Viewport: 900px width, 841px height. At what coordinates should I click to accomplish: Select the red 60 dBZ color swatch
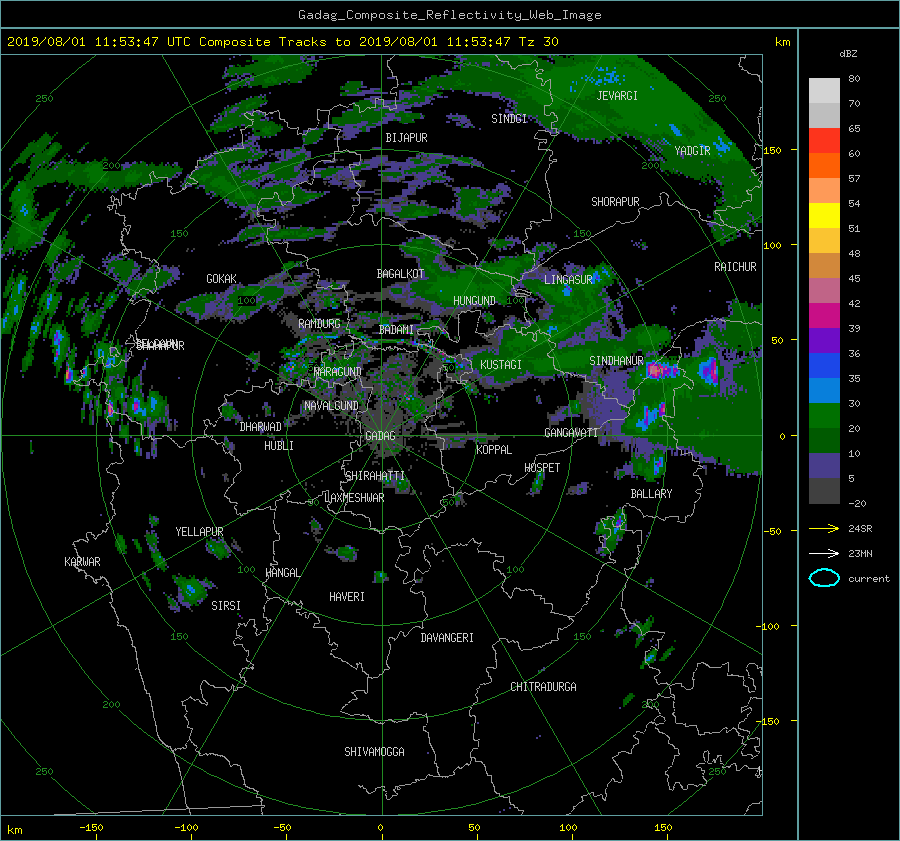coord(824,141)
